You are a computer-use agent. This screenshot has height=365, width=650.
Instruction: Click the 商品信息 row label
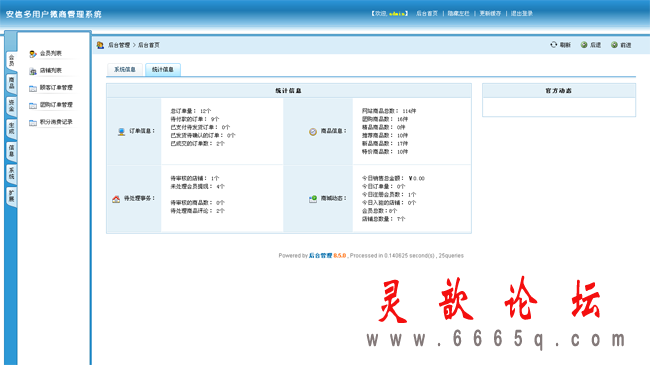334,131
